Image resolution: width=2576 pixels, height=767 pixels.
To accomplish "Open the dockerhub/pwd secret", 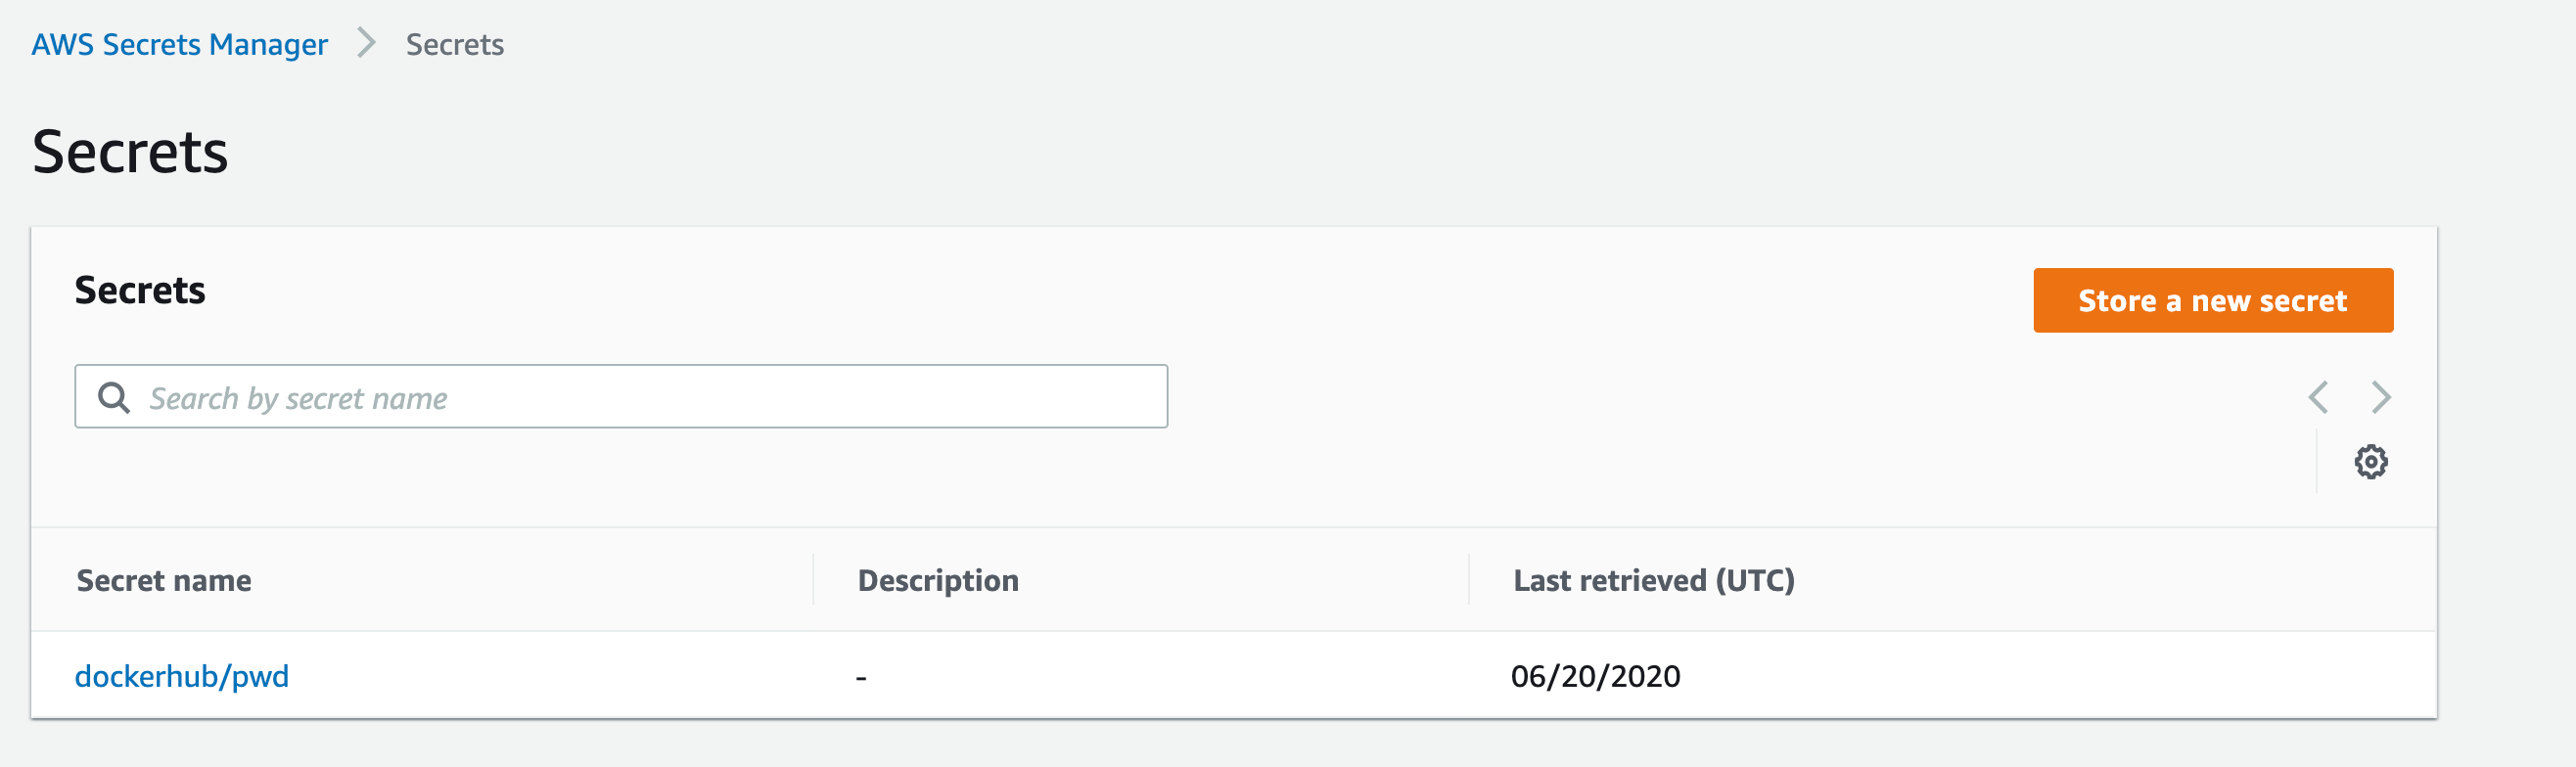I will (182, 676).
